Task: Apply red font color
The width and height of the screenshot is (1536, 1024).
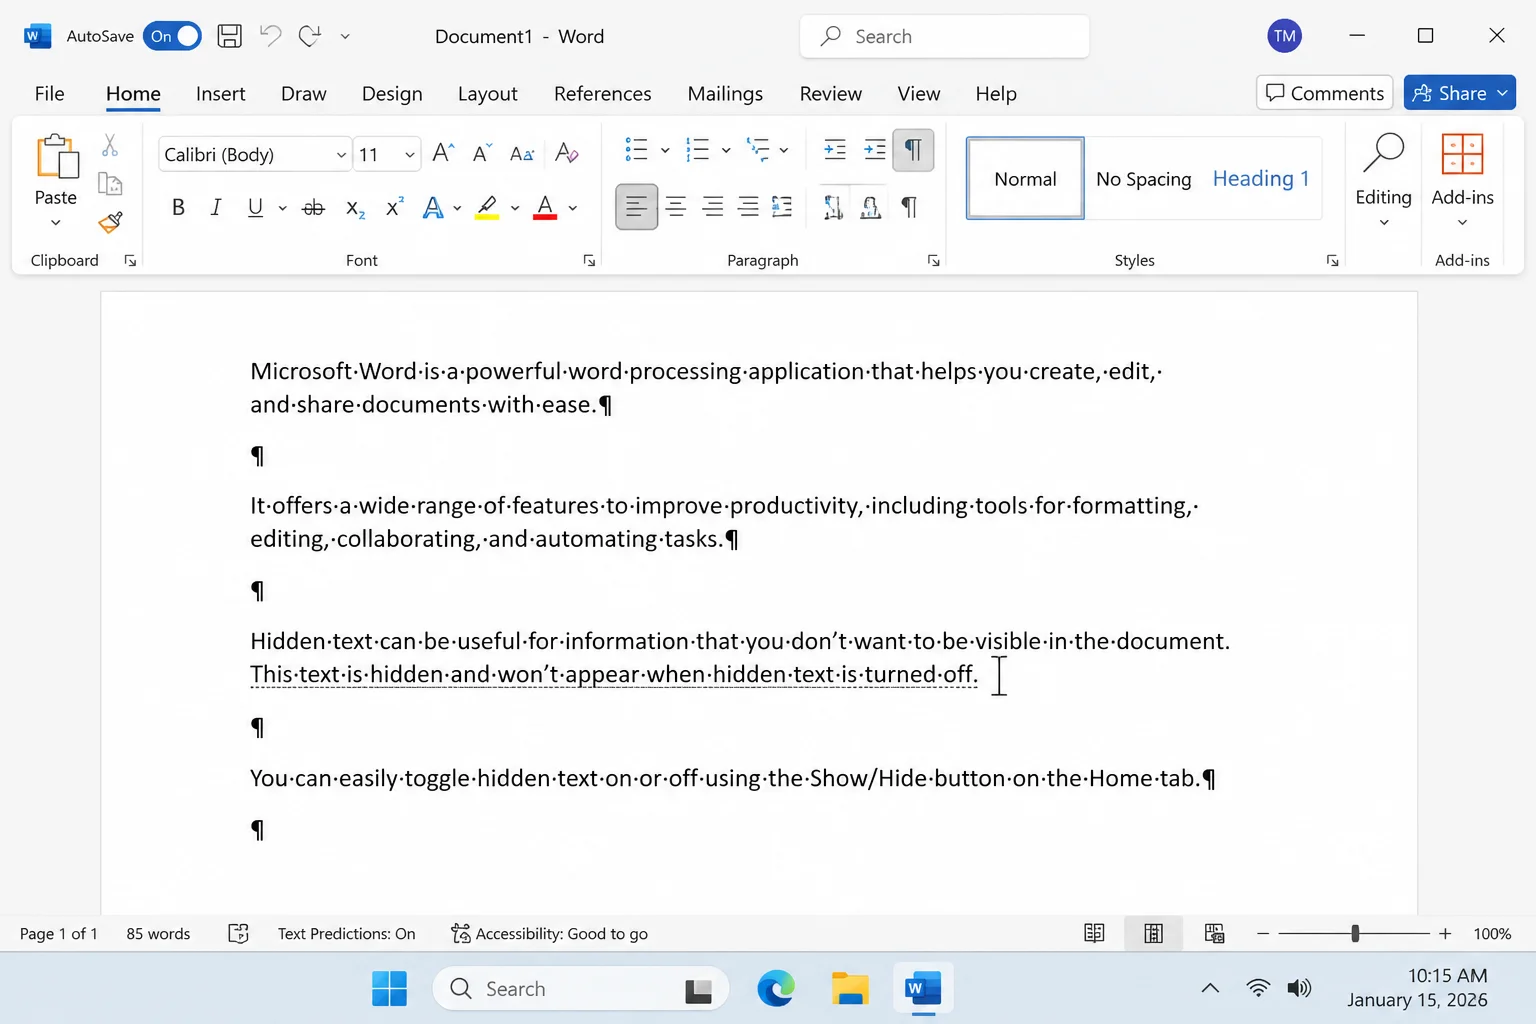Action: [x=545, y=207]
